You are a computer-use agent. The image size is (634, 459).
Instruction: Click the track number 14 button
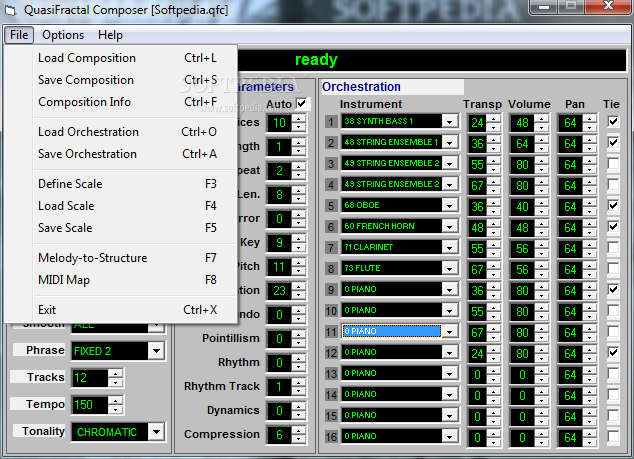(x=331, y=395)
